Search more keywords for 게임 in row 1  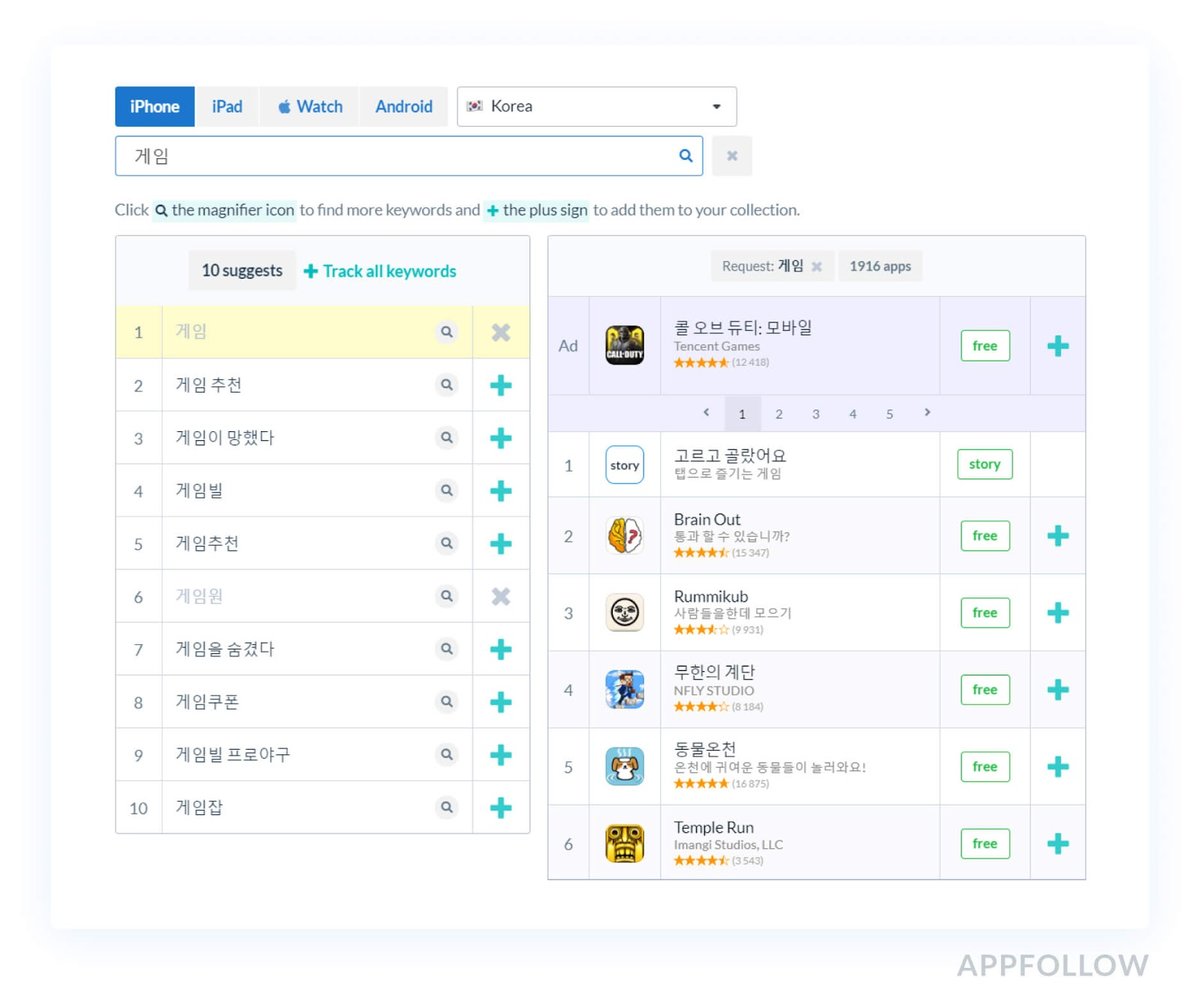click(x=447, y=332)
